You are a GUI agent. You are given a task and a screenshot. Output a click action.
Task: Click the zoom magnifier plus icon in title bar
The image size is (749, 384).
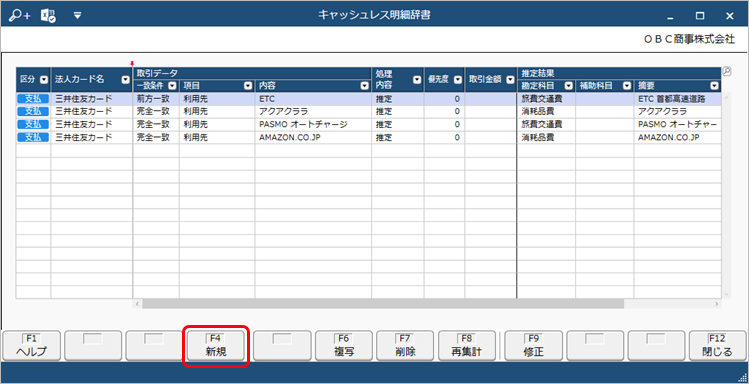tap(20, 15)
